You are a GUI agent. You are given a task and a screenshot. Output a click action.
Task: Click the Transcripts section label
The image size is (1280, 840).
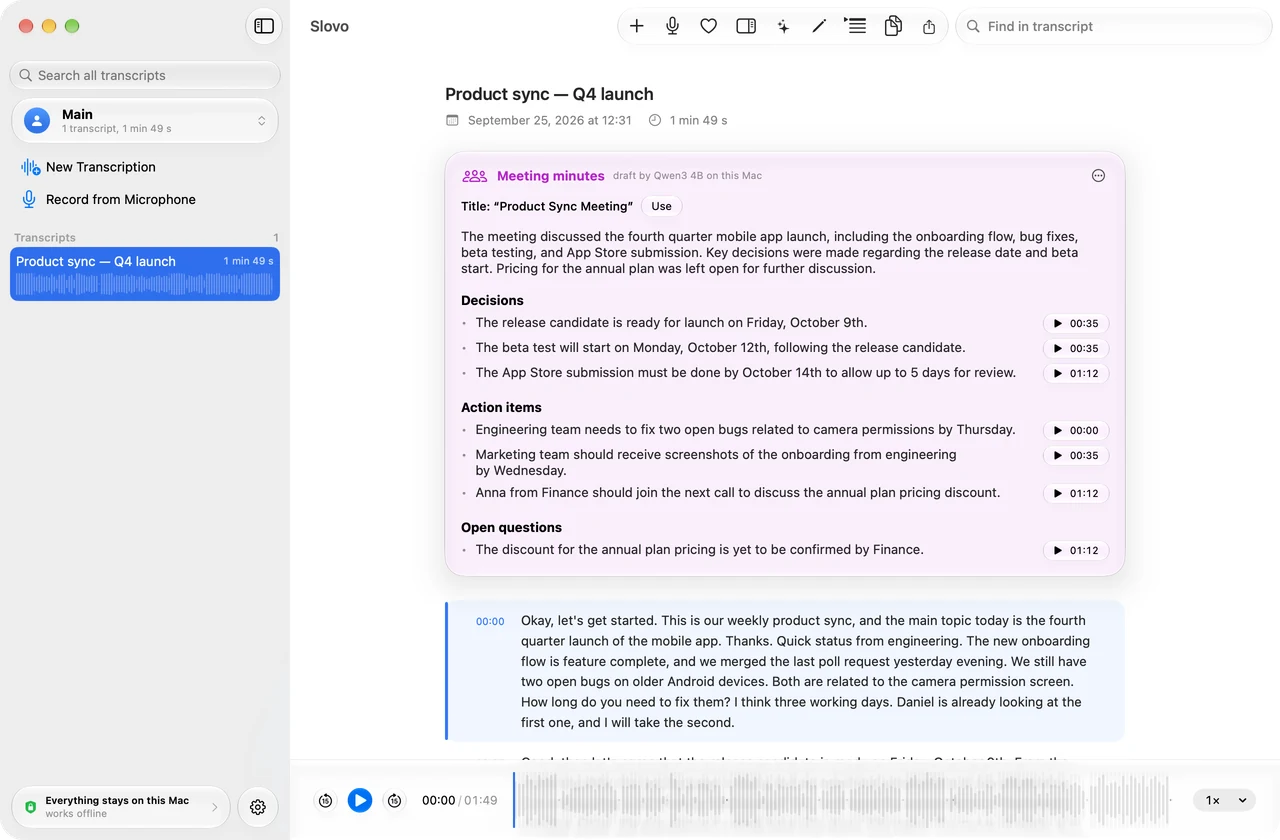45,237
